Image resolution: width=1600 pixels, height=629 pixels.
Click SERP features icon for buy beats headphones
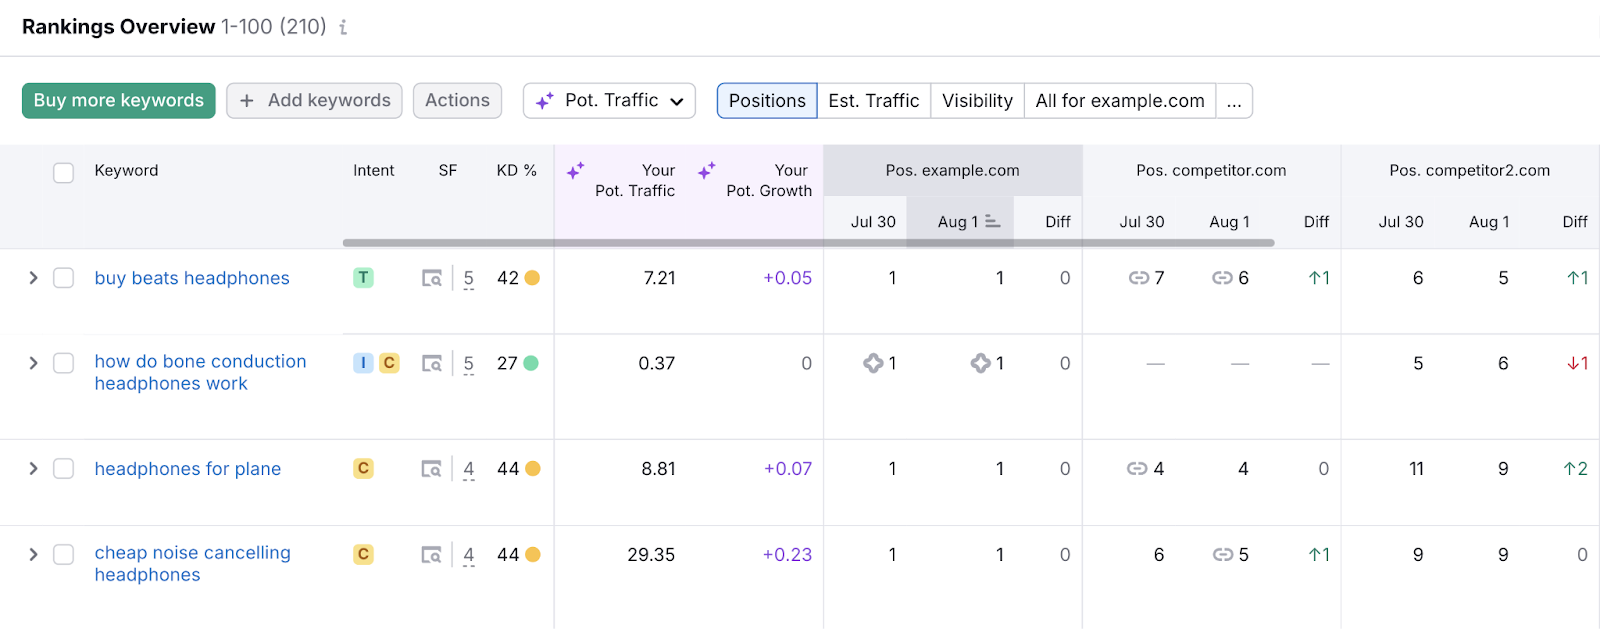432,279
